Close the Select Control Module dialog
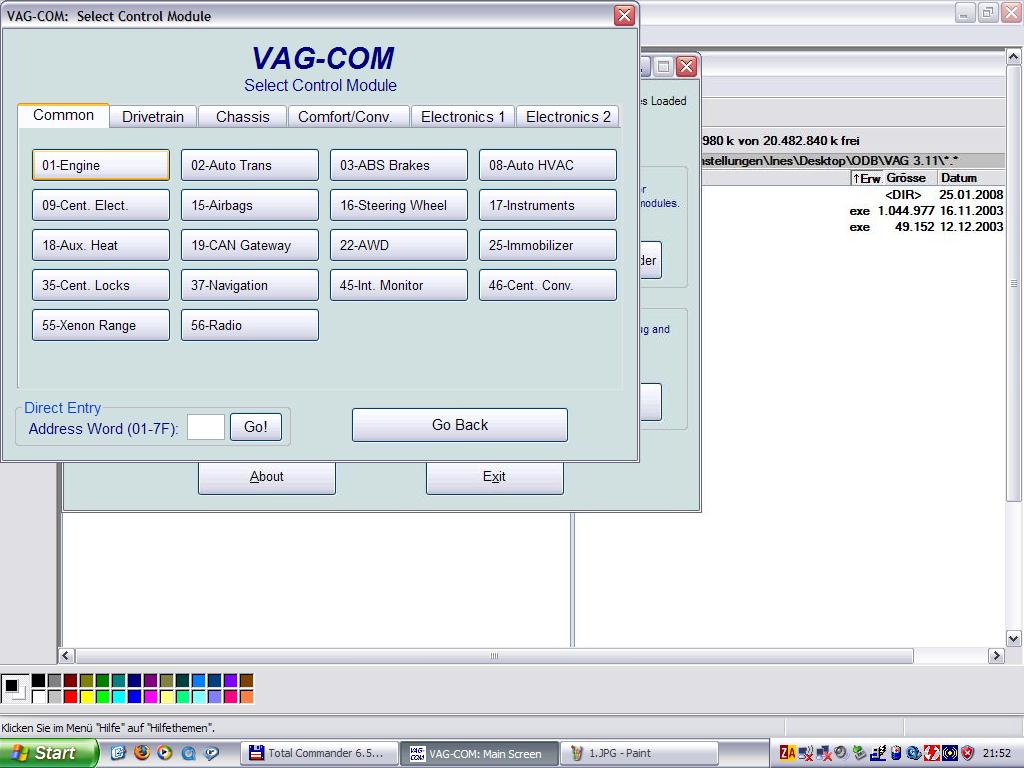 pos(624,15)
